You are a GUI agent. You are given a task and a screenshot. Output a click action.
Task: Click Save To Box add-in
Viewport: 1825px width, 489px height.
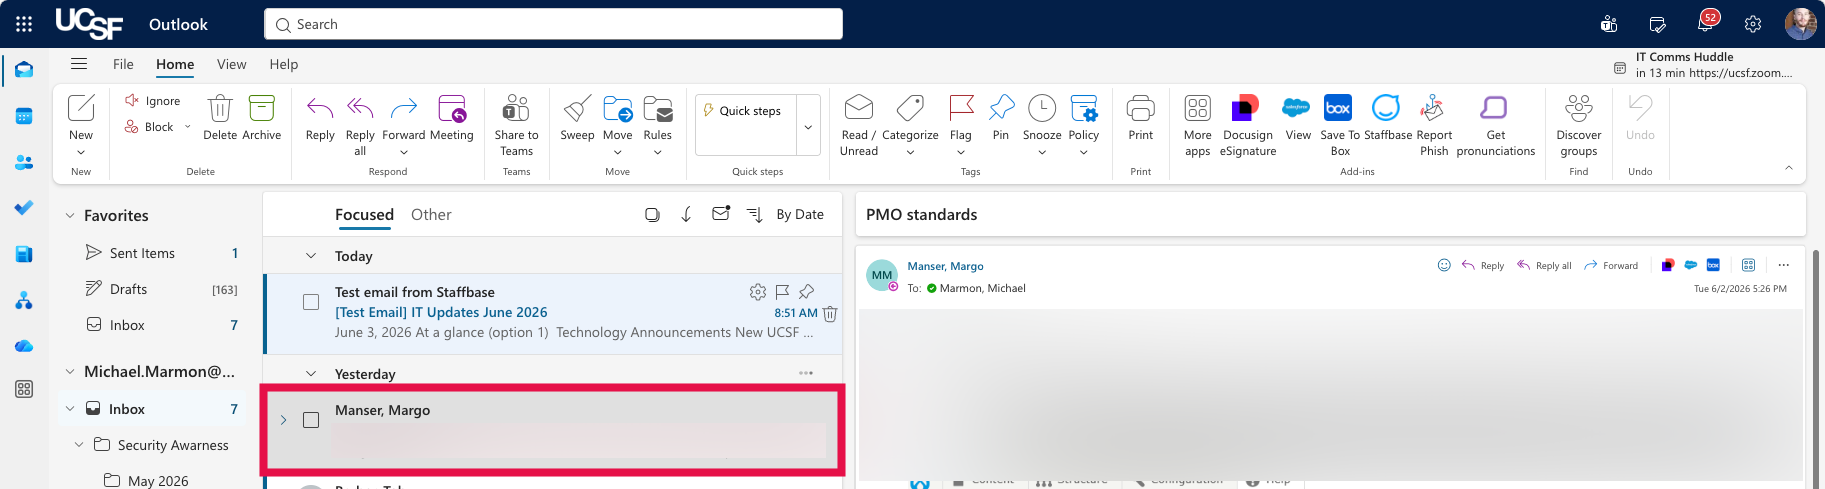(x=1340, y=125)
